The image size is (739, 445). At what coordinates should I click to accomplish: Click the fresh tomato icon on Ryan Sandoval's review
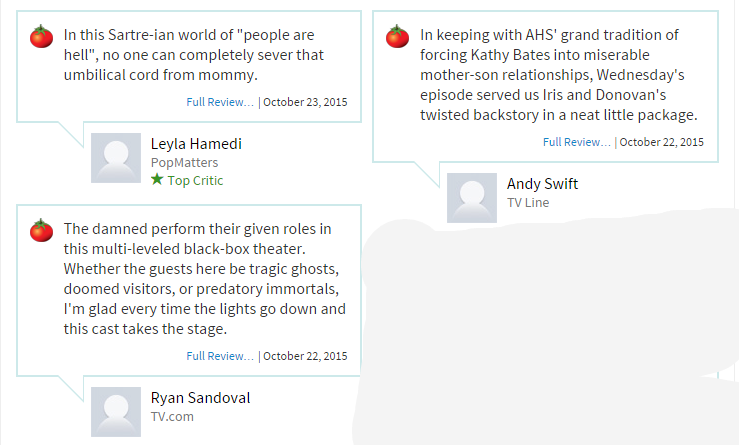[x=41, y=230]
